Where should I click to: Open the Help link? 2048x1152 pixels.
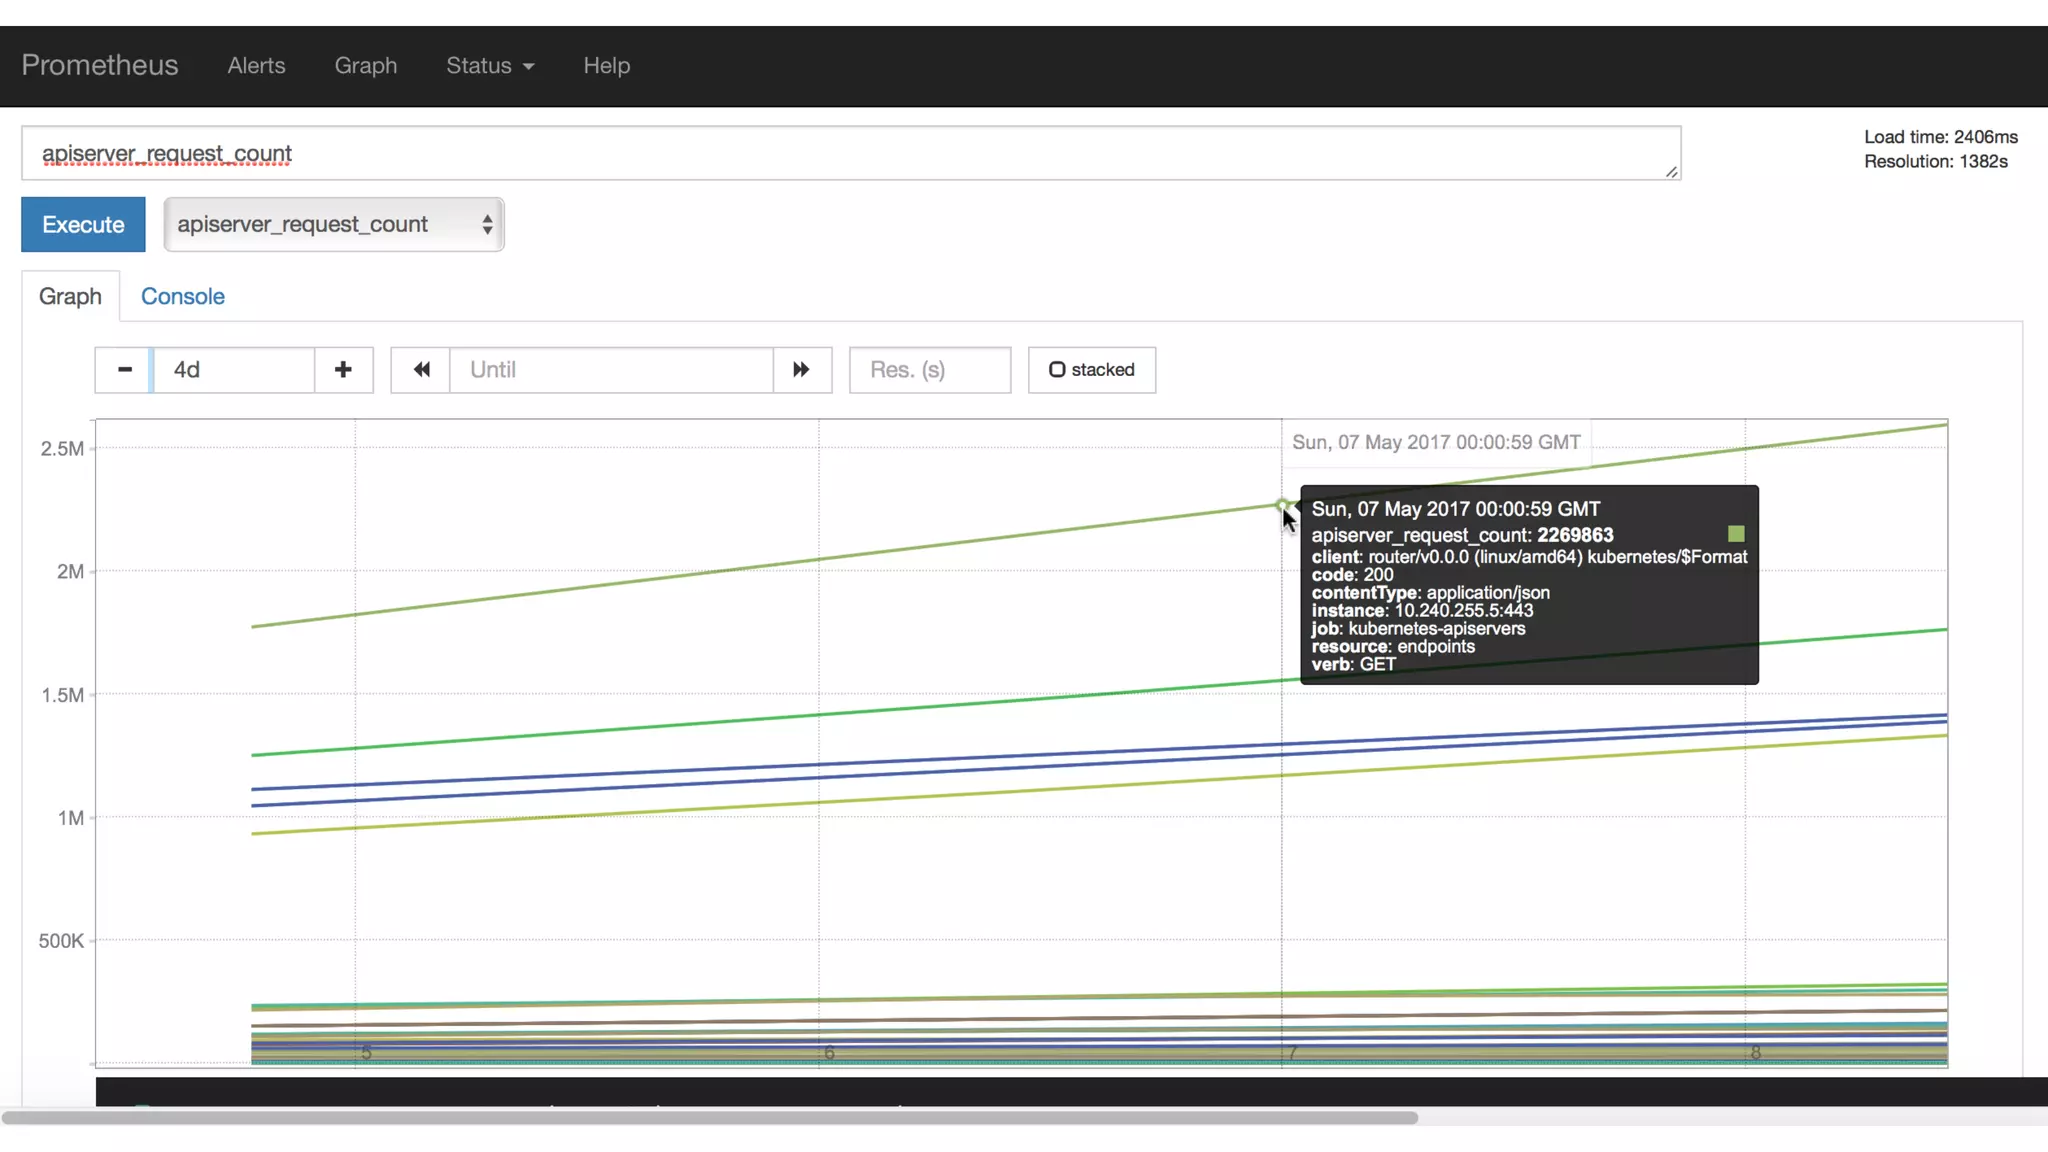[x=606, y=66]
